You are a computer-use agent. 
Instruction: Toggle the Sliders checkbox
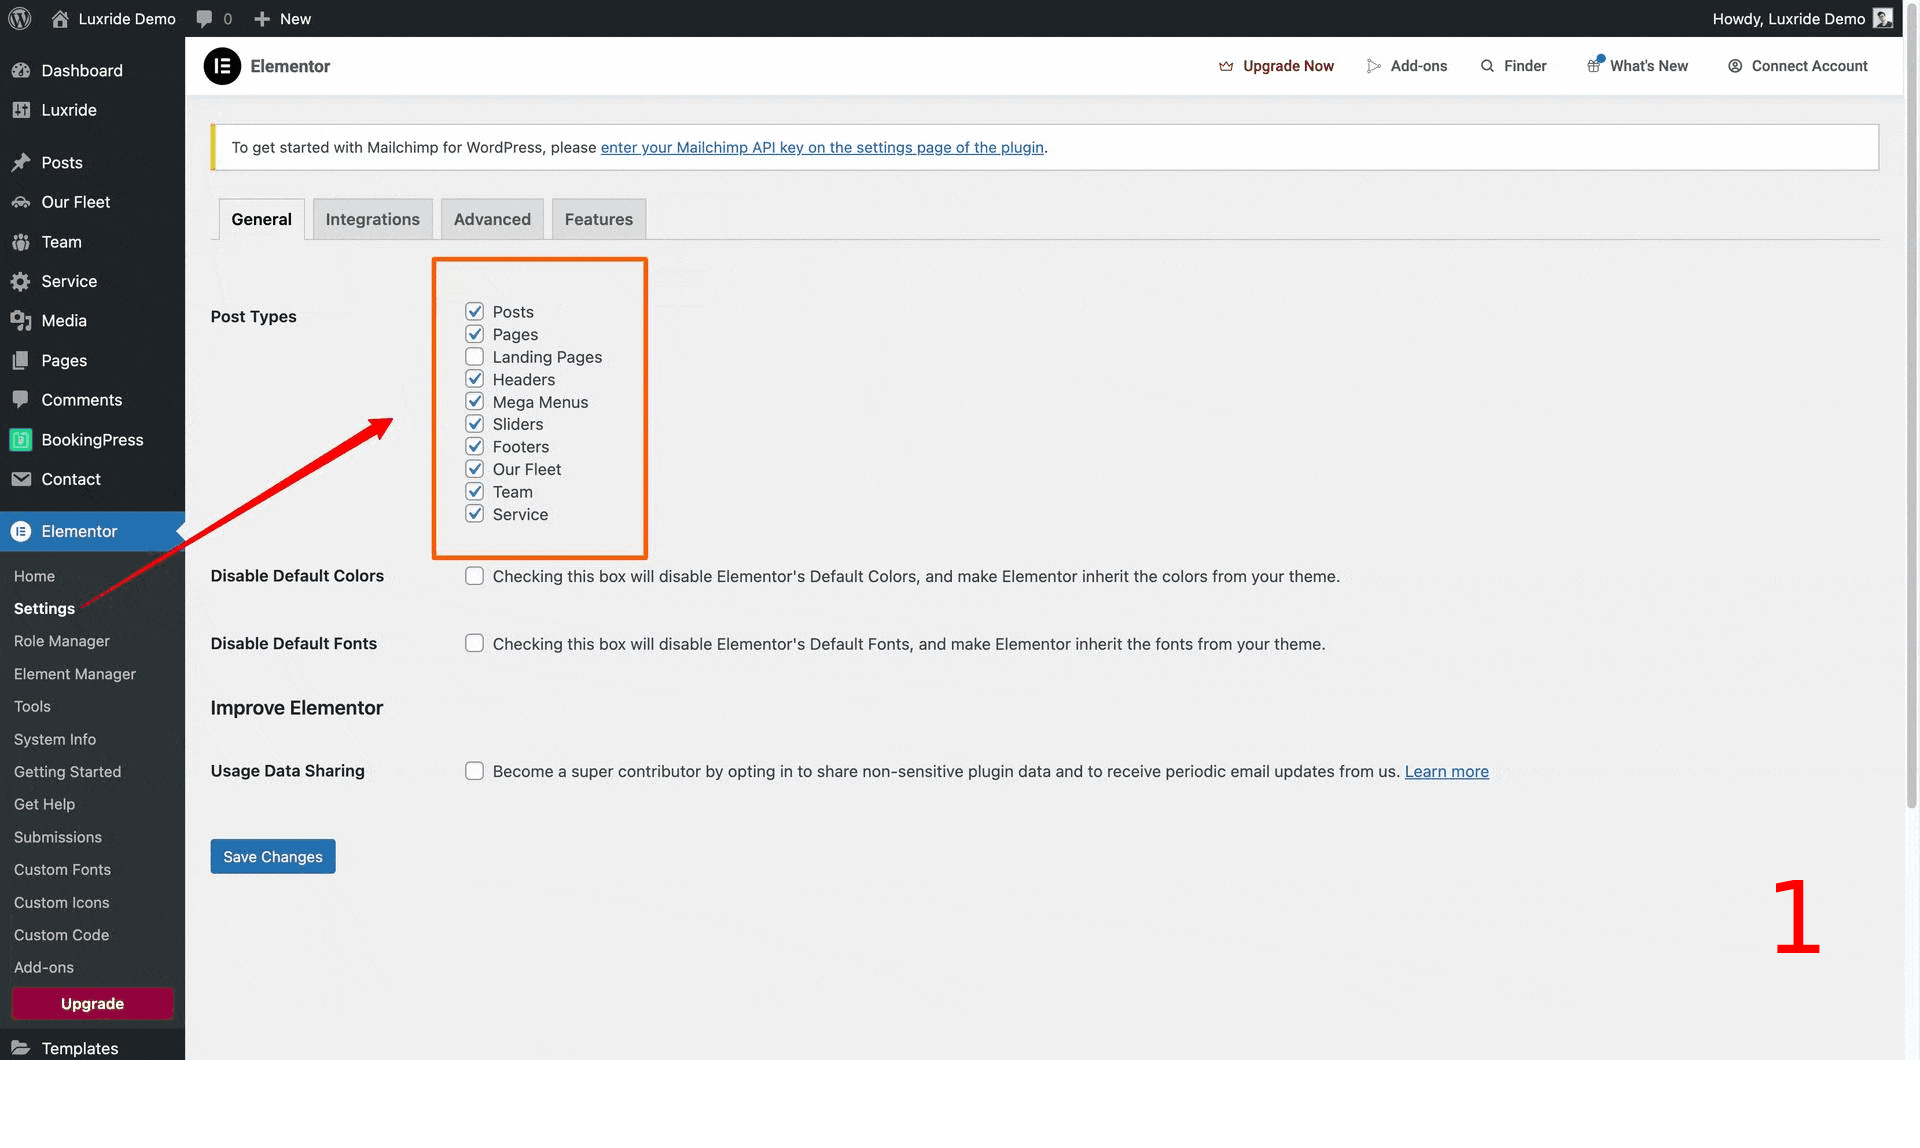(x=475, y=424)
